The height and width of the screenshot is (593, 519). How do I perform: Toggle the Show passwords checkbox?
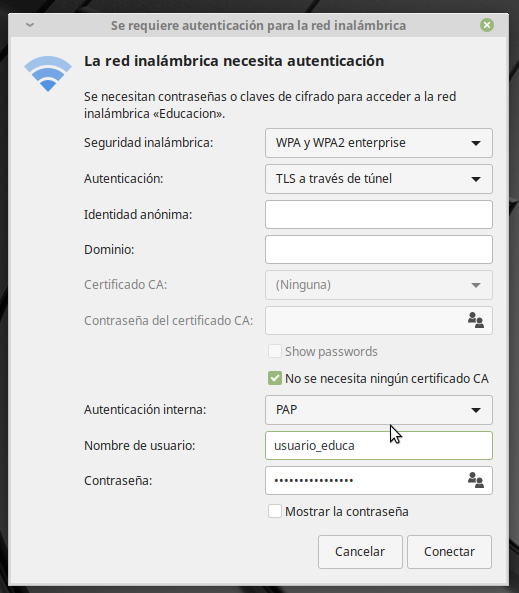275,351
